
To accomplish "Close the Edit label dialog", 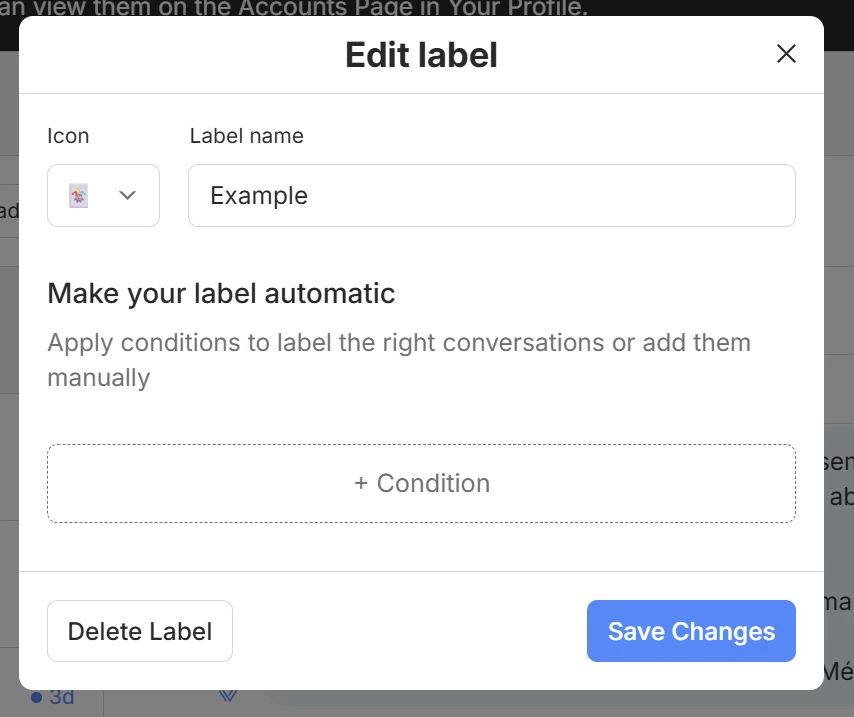I will click(786, 54).
